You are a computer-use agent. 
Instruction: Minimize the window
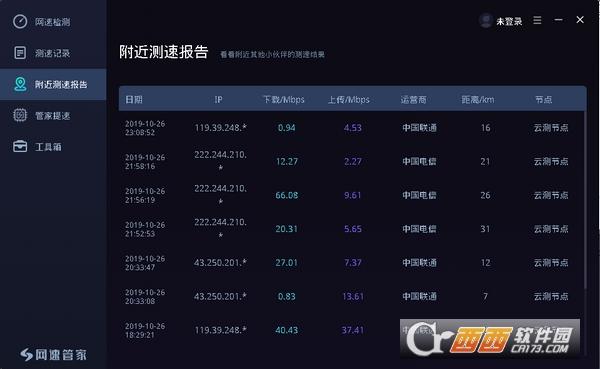558,20
